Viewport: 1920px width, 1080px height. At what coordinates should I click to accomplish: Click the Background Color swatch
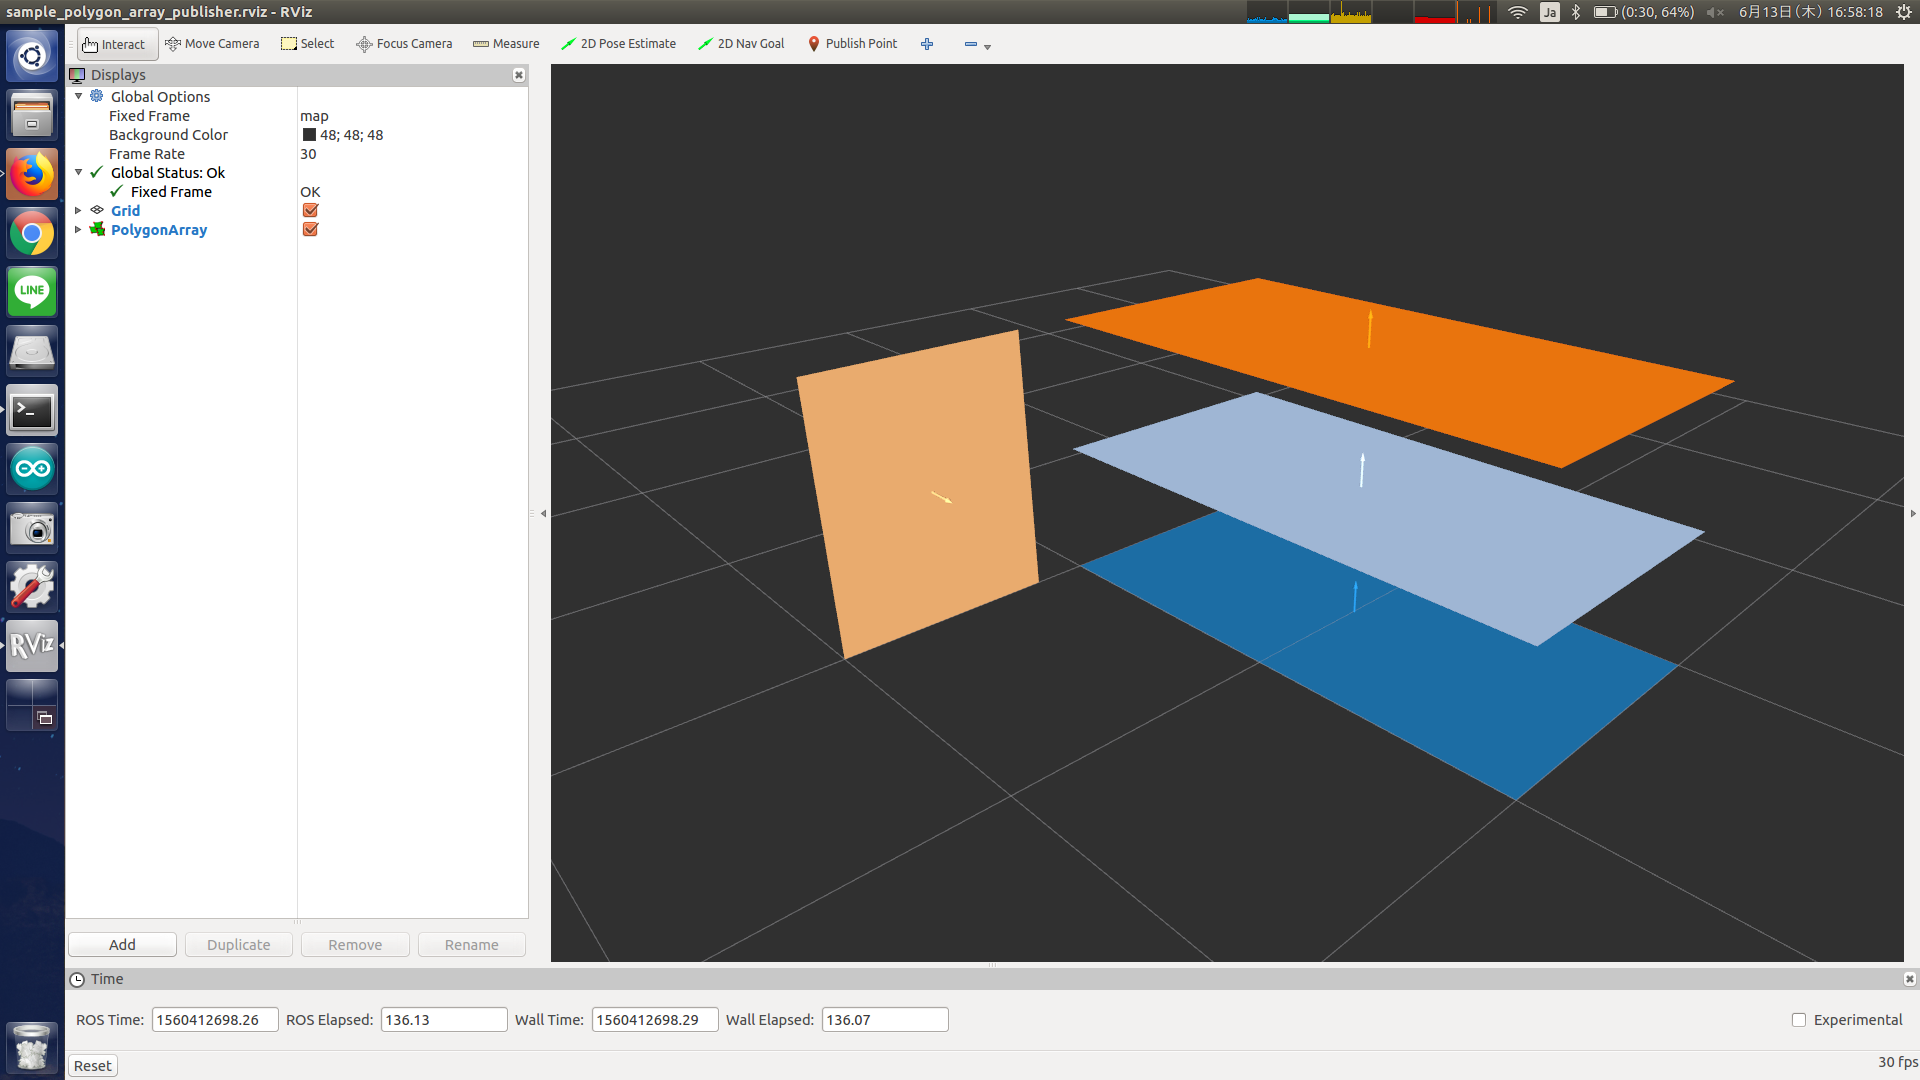coord(309,135)
